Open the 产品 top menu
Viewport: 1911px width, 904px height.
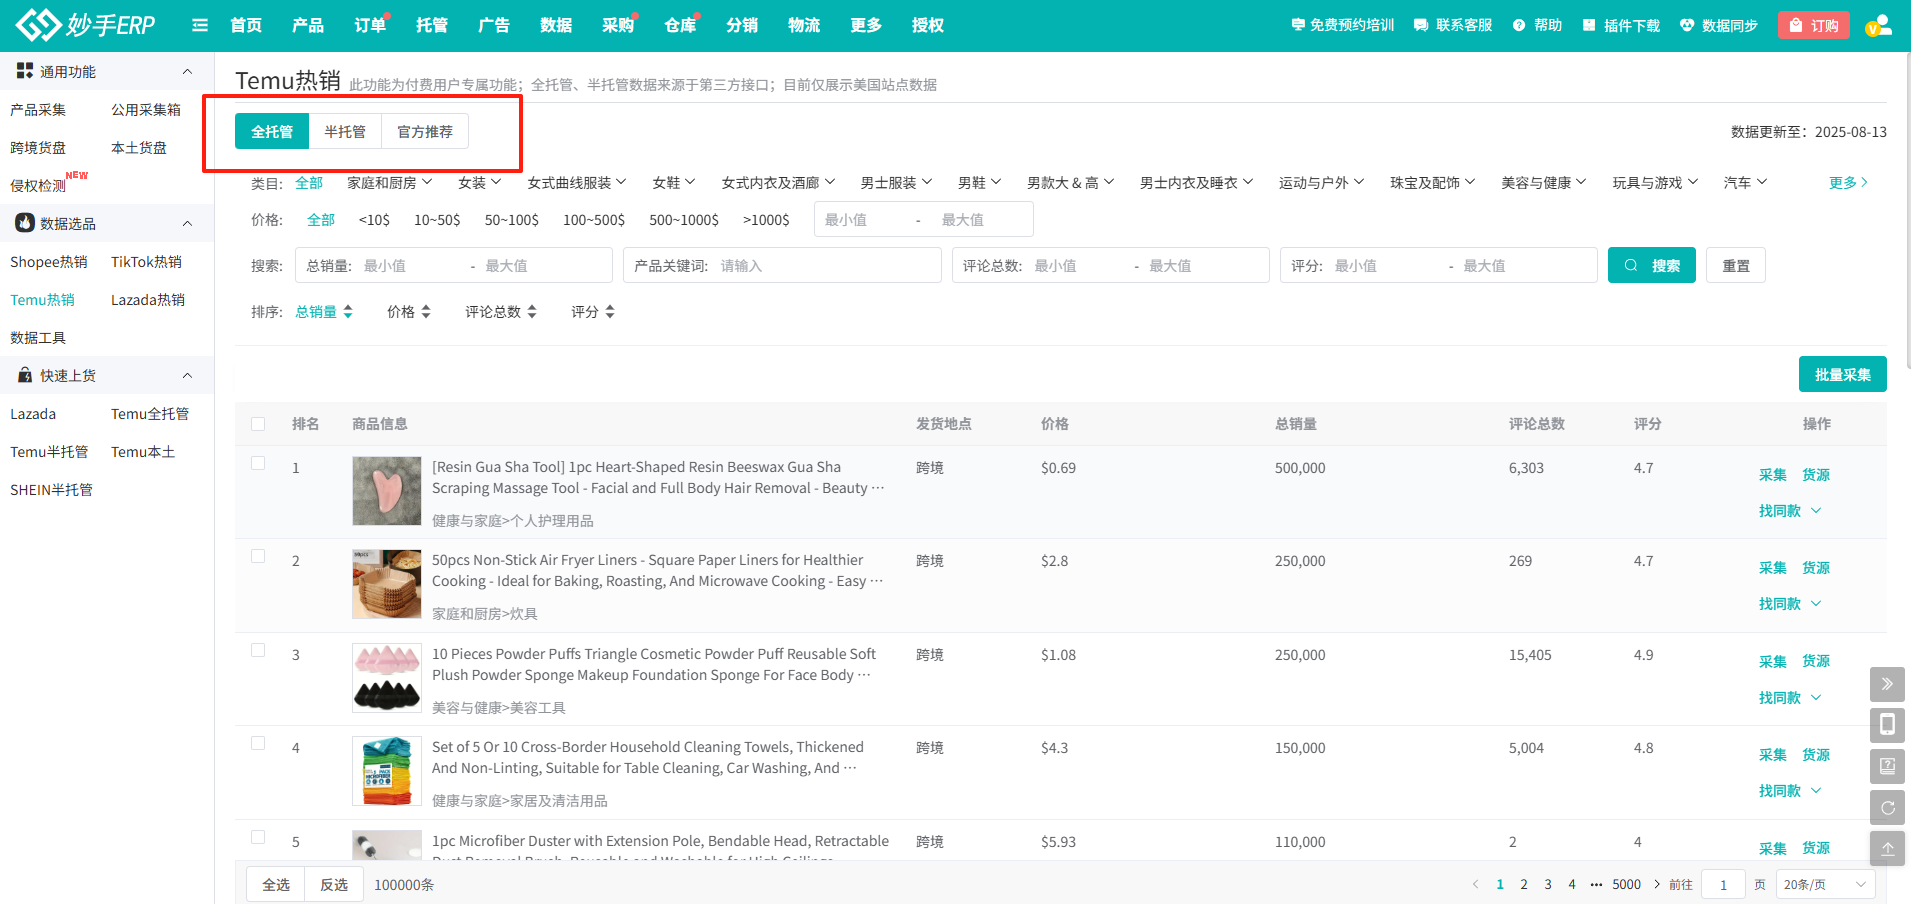coord(308,25)
